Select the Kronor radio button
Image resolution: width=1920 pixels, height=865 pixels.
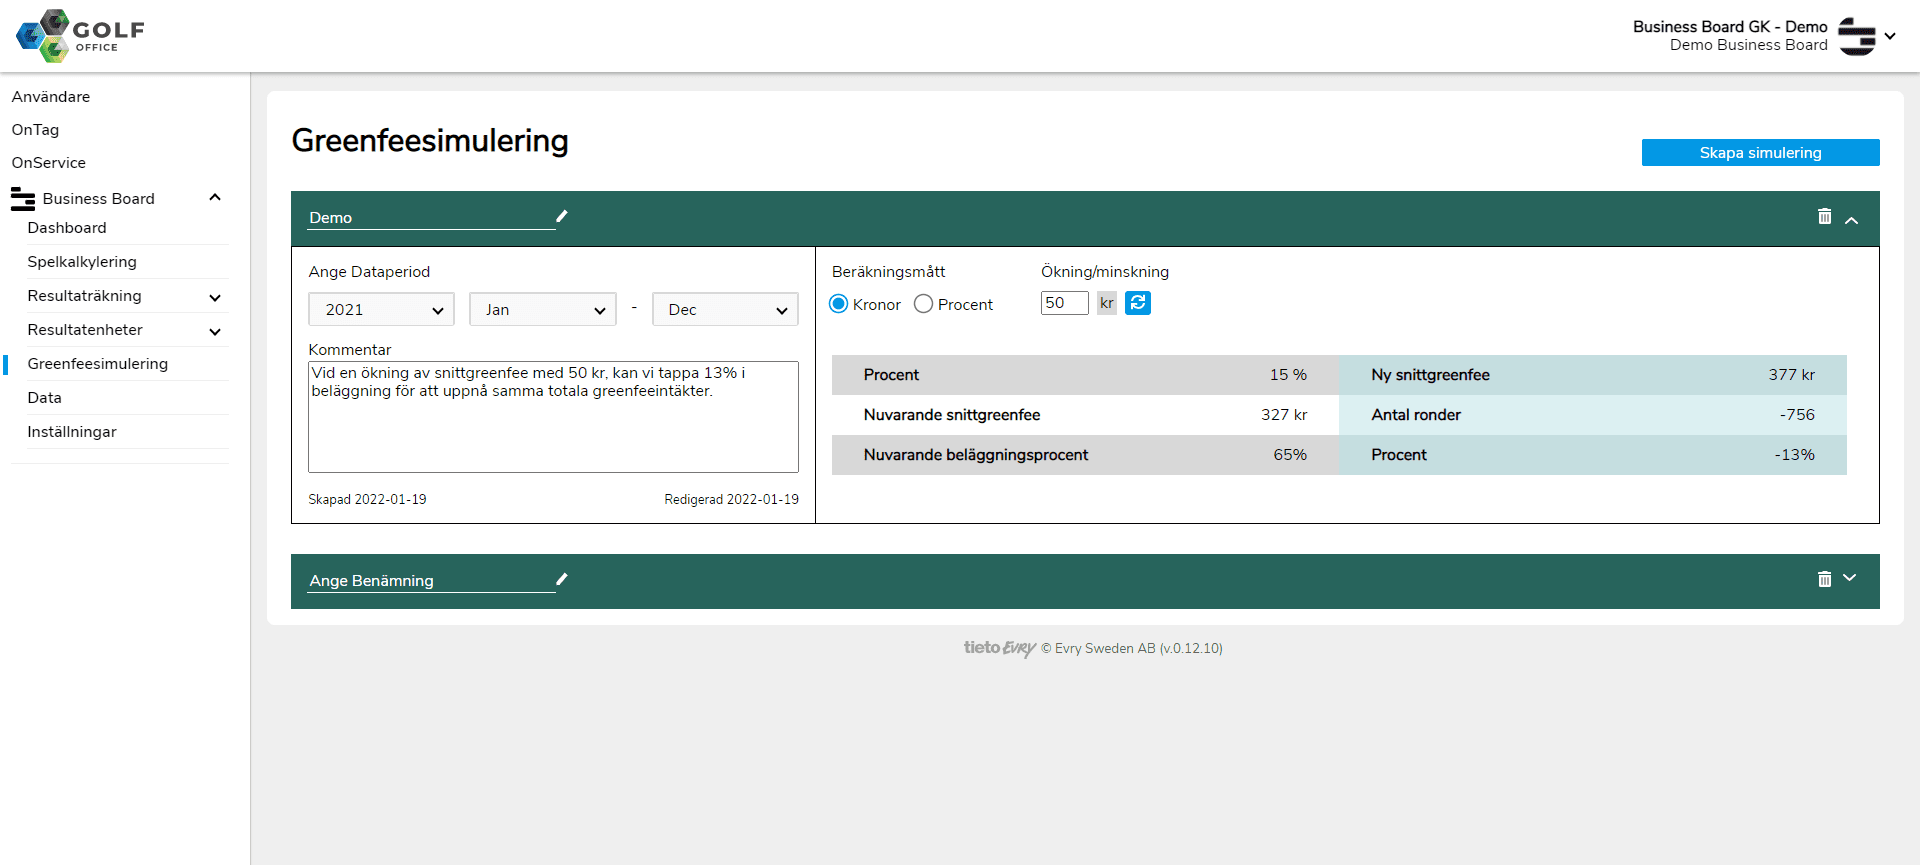coord(839,304)
